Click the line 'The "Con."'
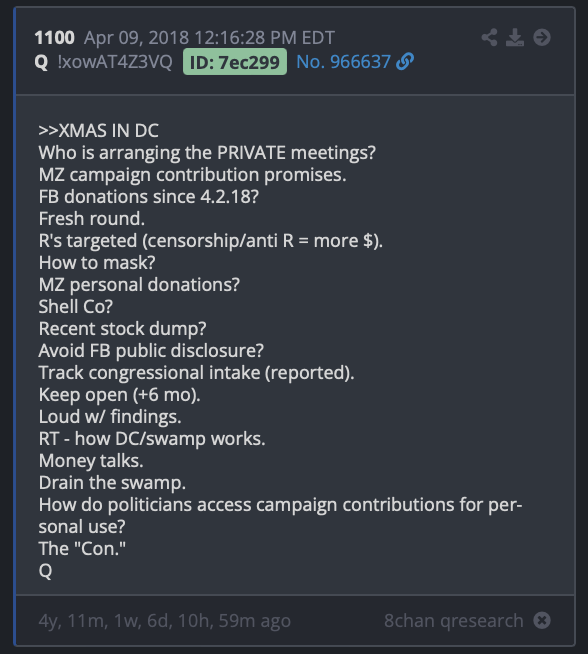The image size is (588, 654). click(x=82, y=548)
